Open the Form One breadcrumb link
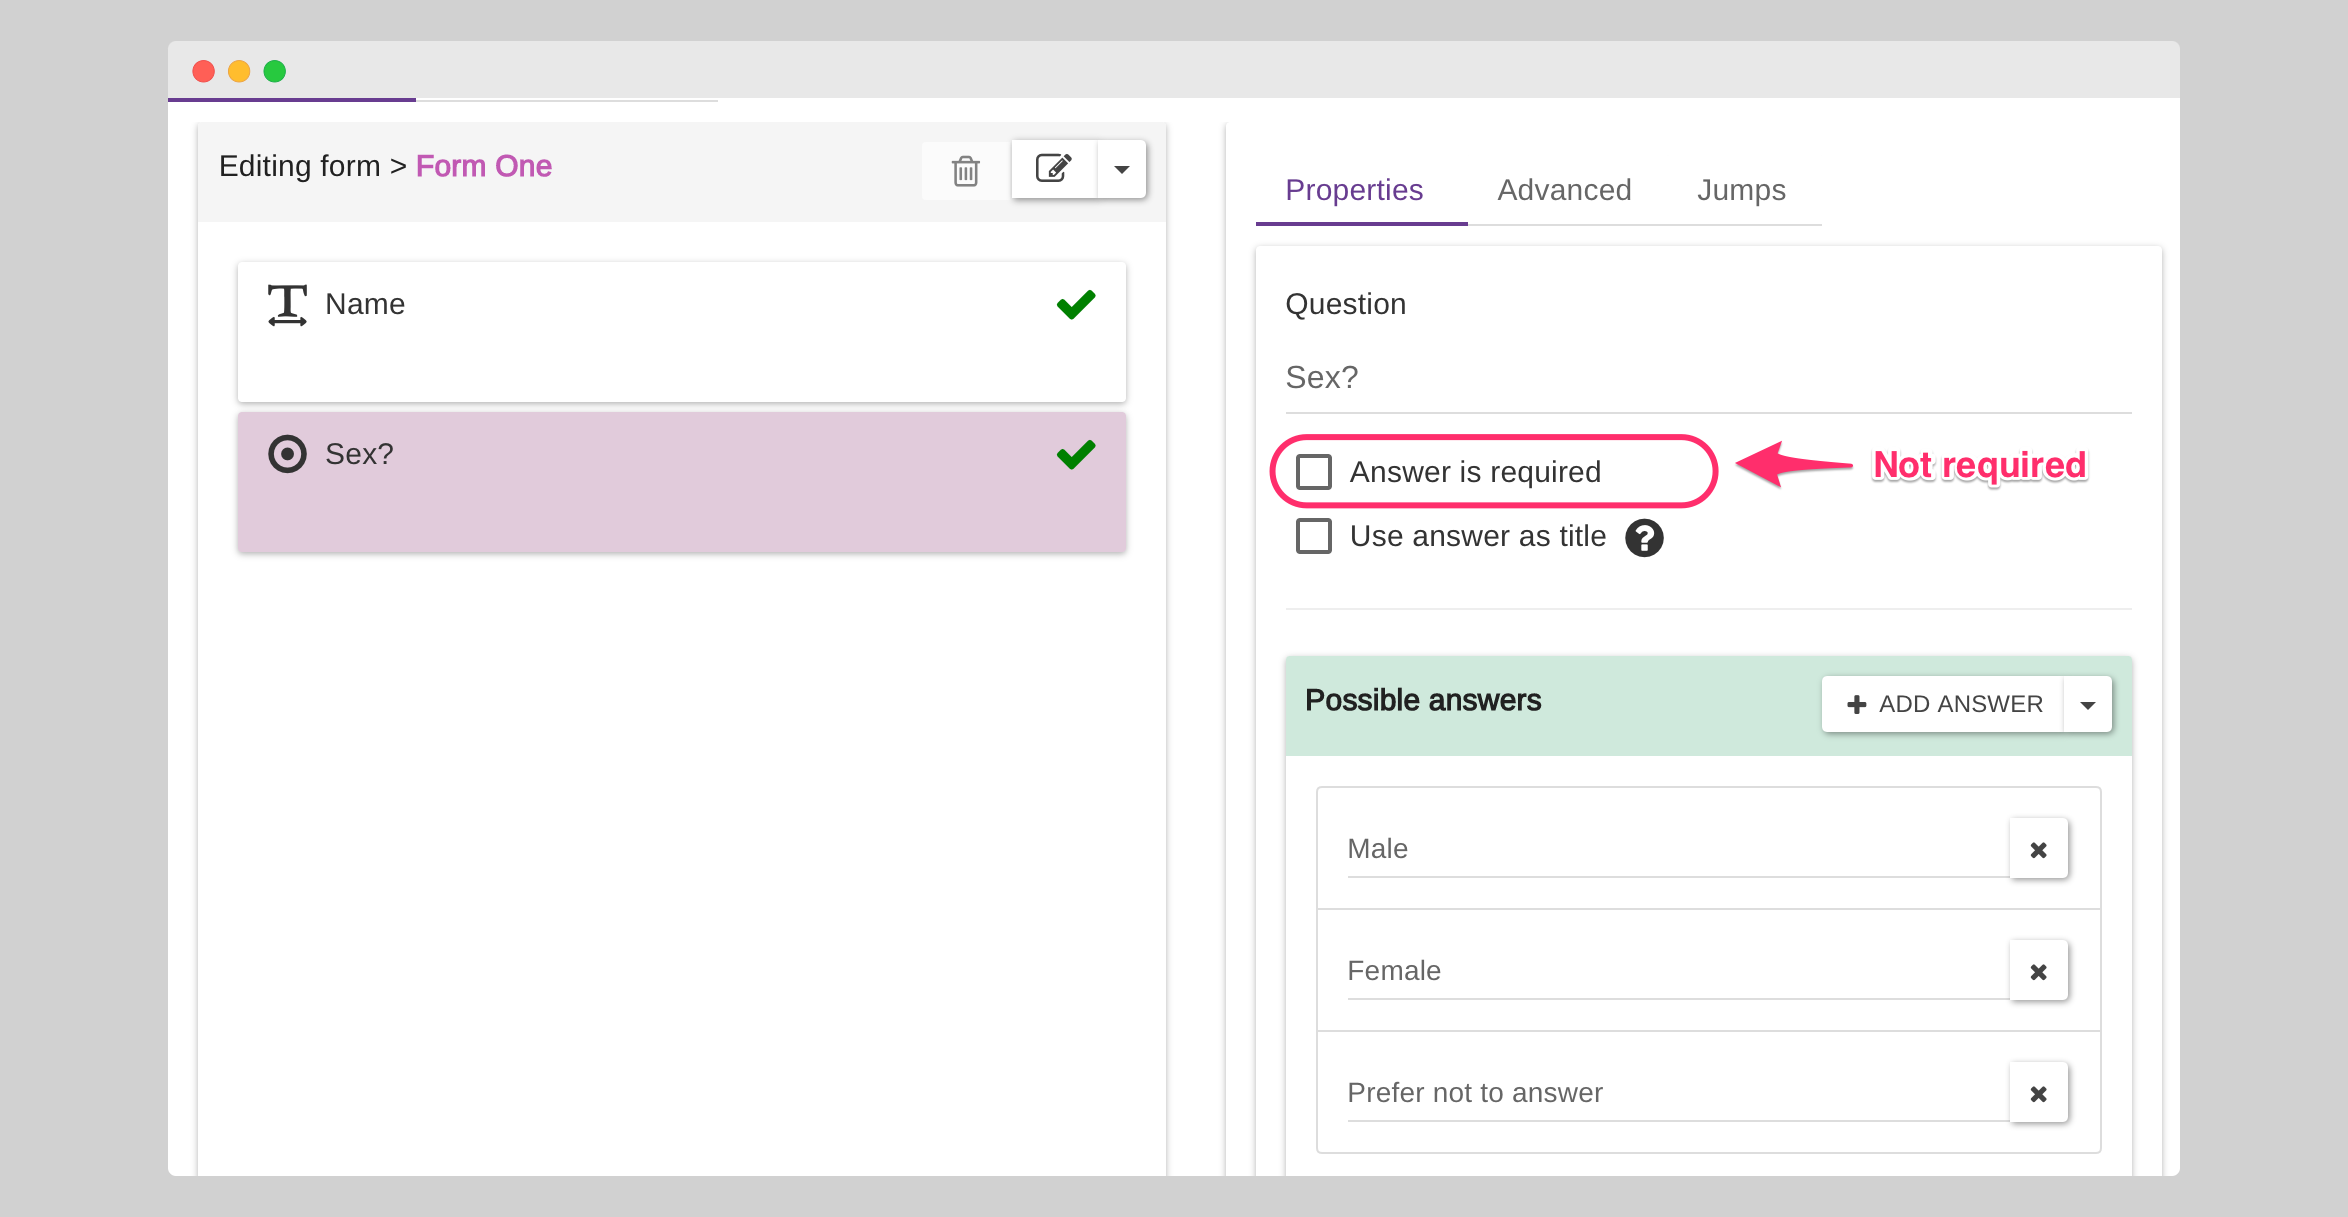 coord(483,166)
